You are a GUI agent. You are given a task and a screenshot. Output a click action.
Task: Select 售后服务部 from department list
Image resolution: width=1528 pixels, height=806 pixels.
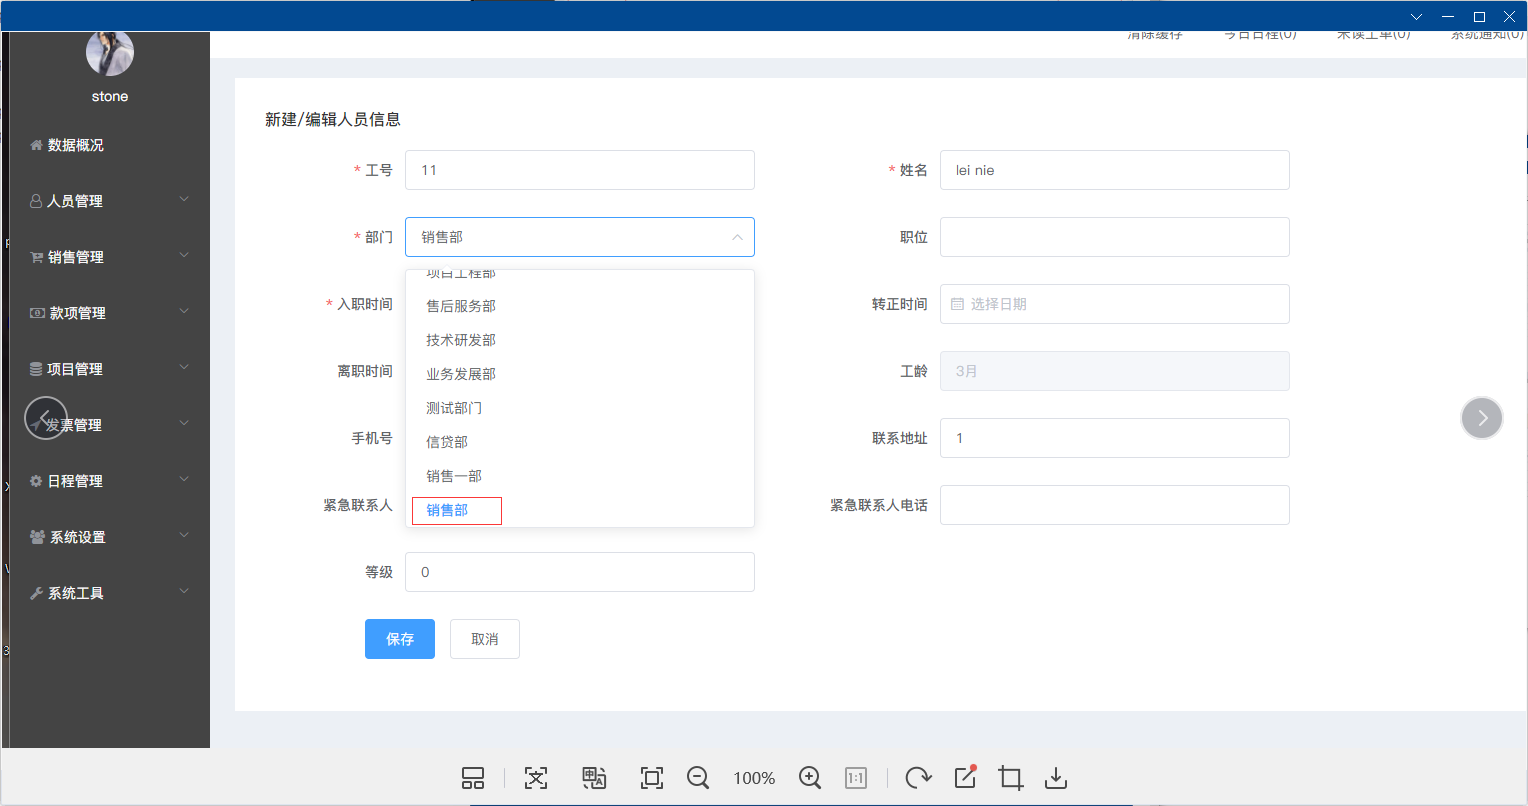point(580,306)
